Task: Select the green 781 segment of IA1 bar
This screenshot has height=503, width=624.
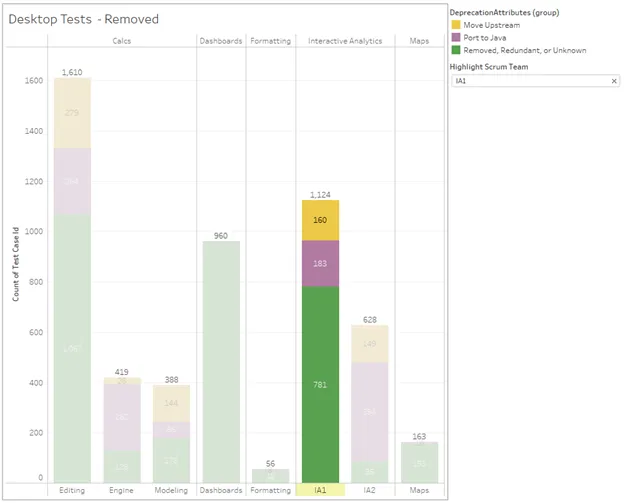Action: pyautogui.click(x=320, y=384)
